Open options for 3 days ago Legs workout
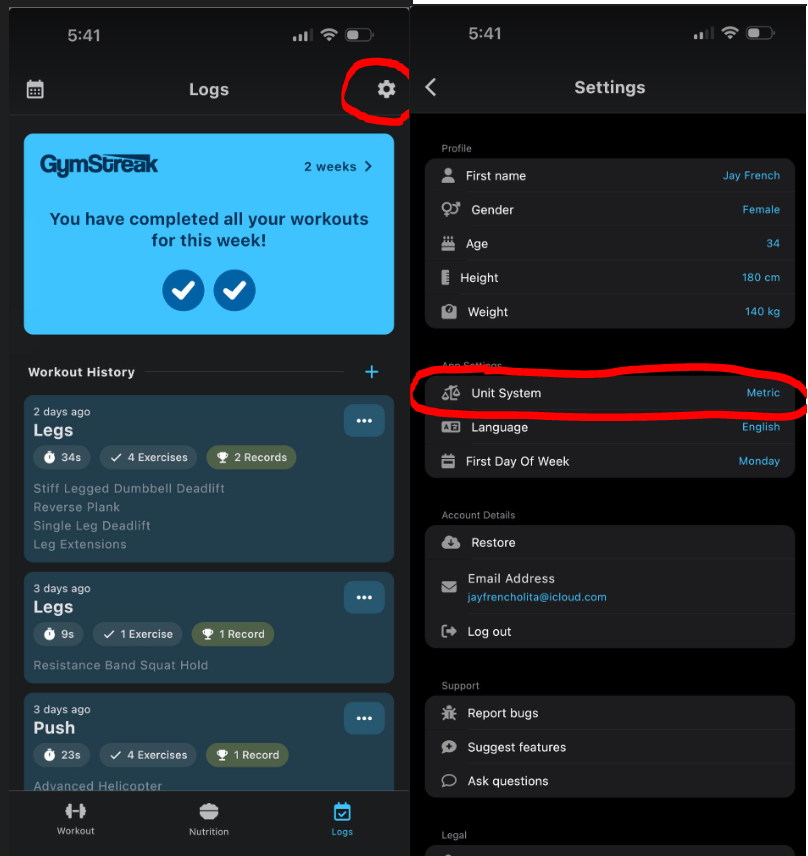 pos(364,598)
